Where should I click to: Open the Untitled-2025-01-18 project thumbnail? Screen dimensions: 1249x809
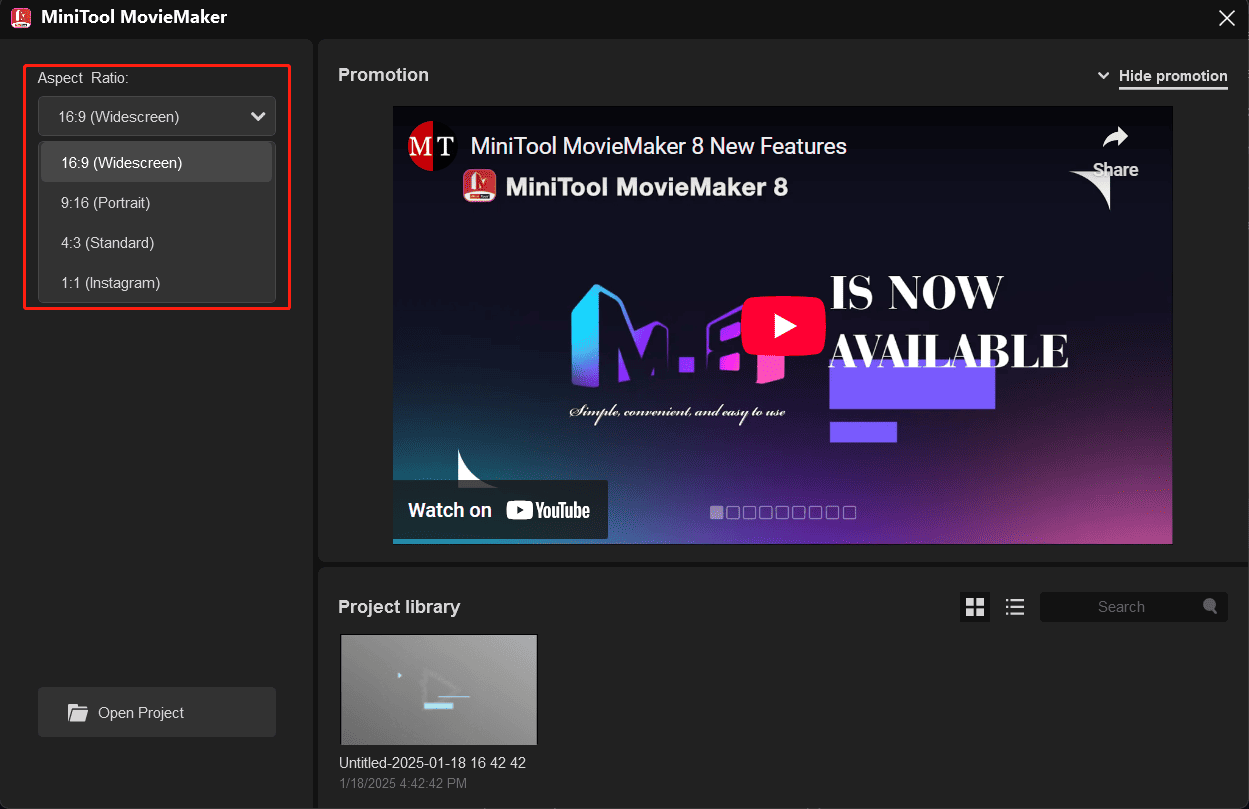[439, 690]
